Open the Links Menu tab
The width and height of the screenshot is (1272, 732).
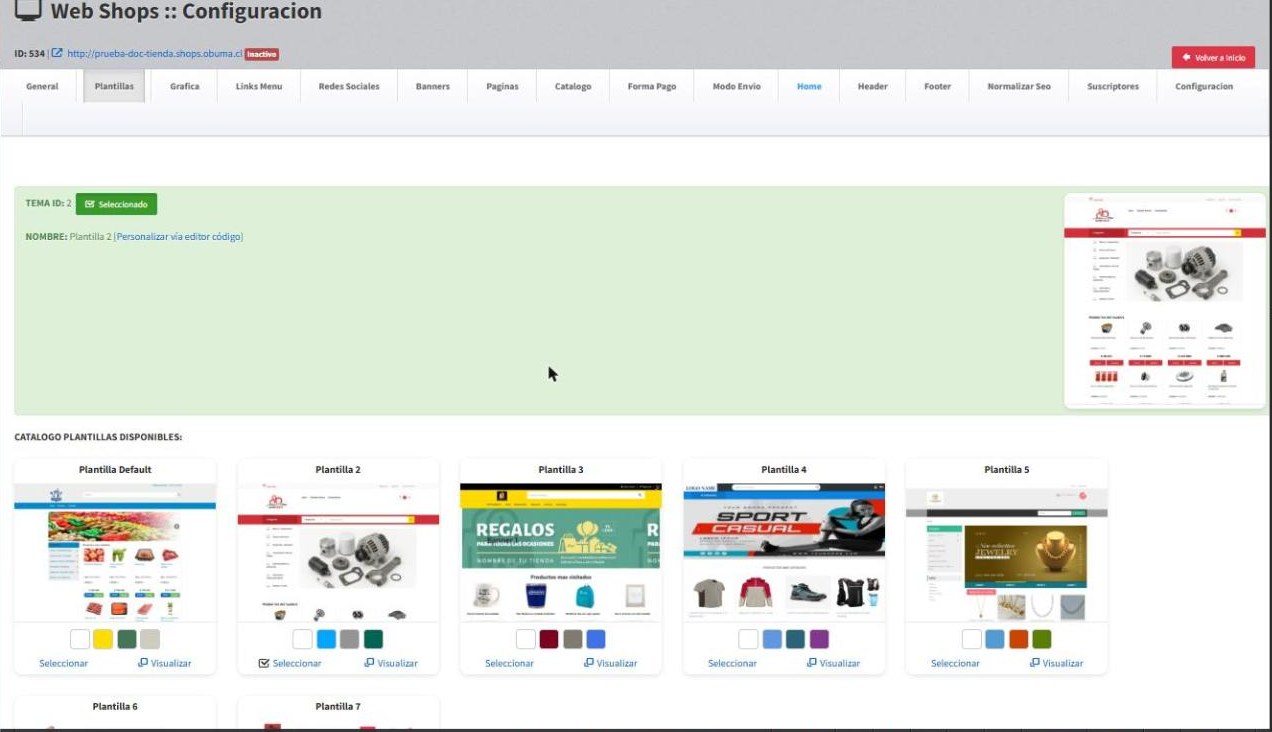pos(259,86)
